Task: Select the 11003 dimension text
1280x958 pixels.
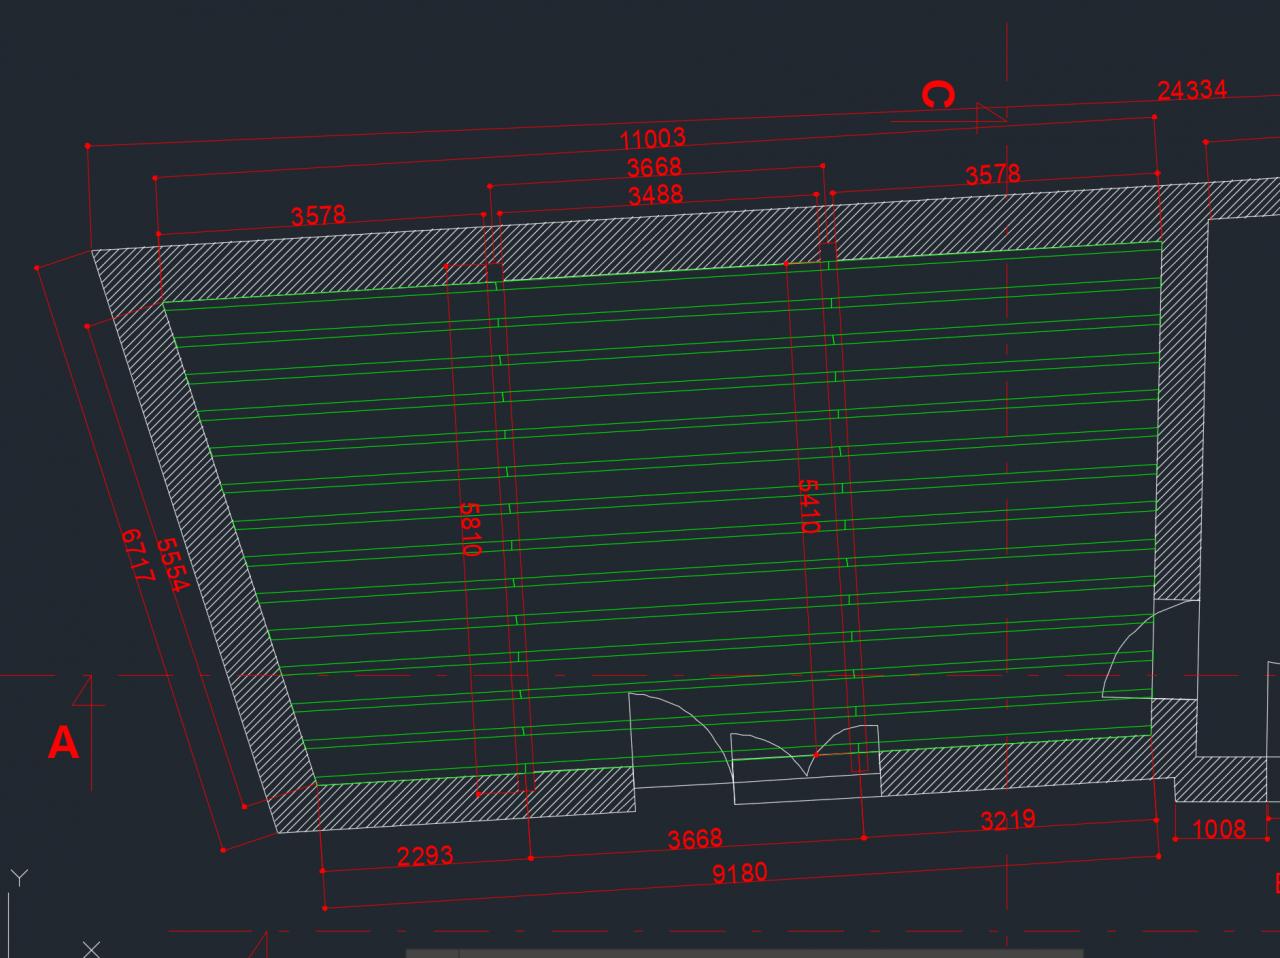Action: tap(653, 138)
